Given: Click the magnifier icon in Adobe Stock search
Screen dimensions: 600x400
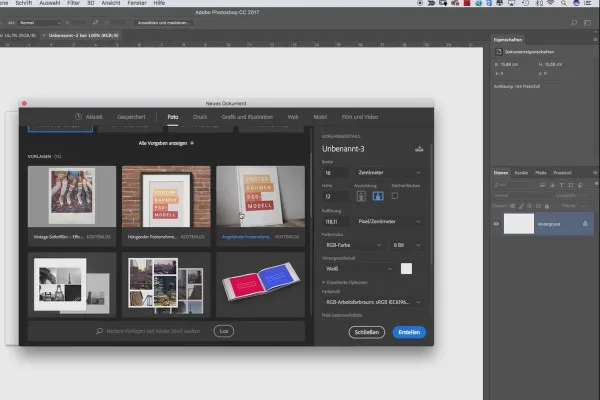Looking at the screenshot, I should (97, 329).
